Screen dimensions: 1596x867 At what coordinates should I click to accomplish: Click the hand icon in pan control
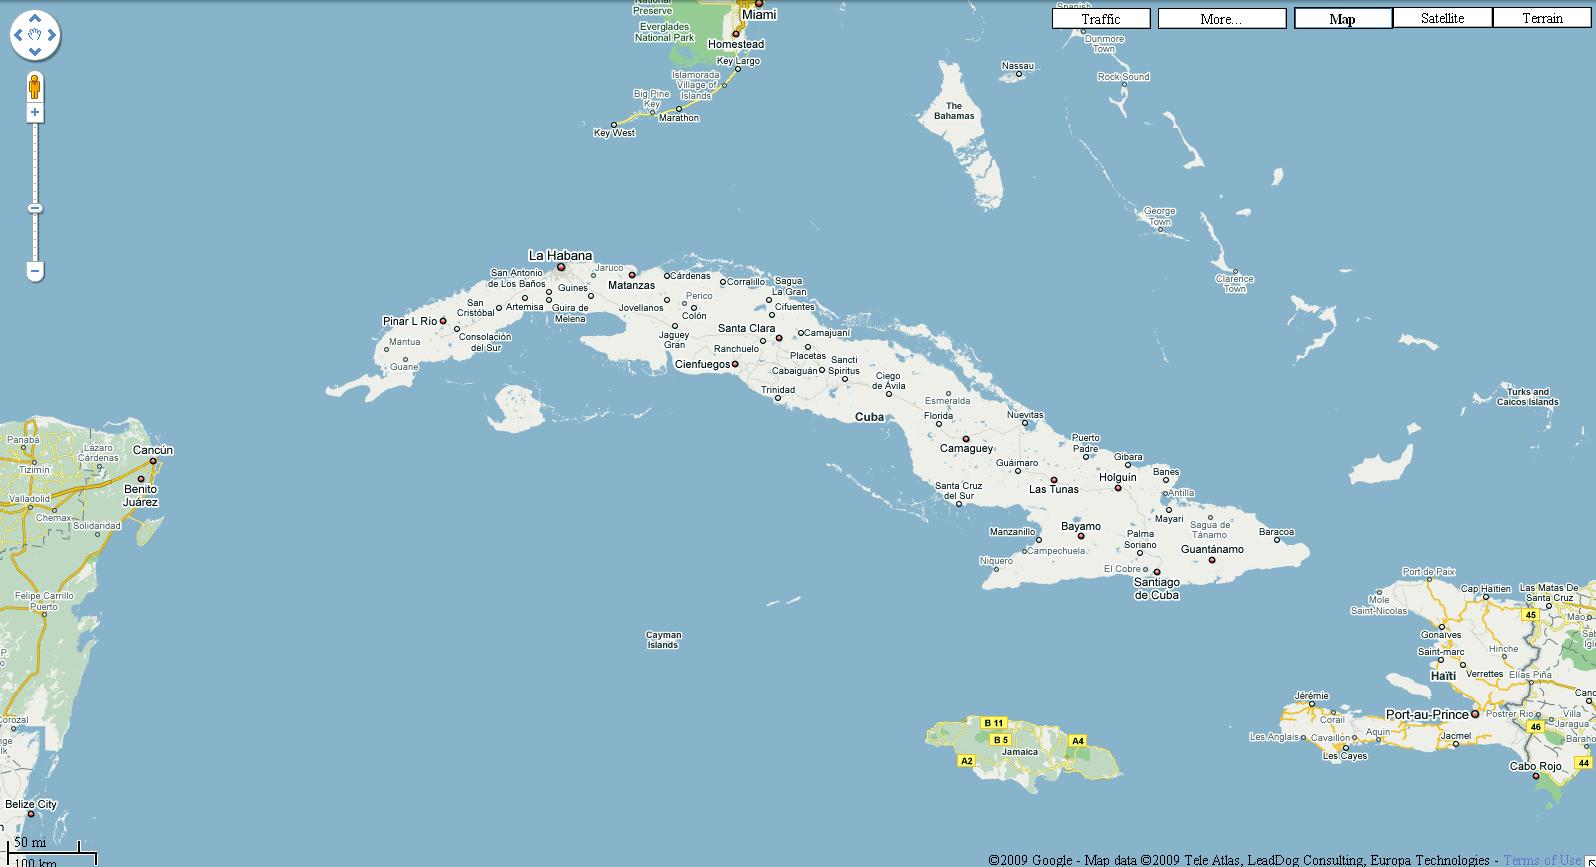[x=35, y=36]
